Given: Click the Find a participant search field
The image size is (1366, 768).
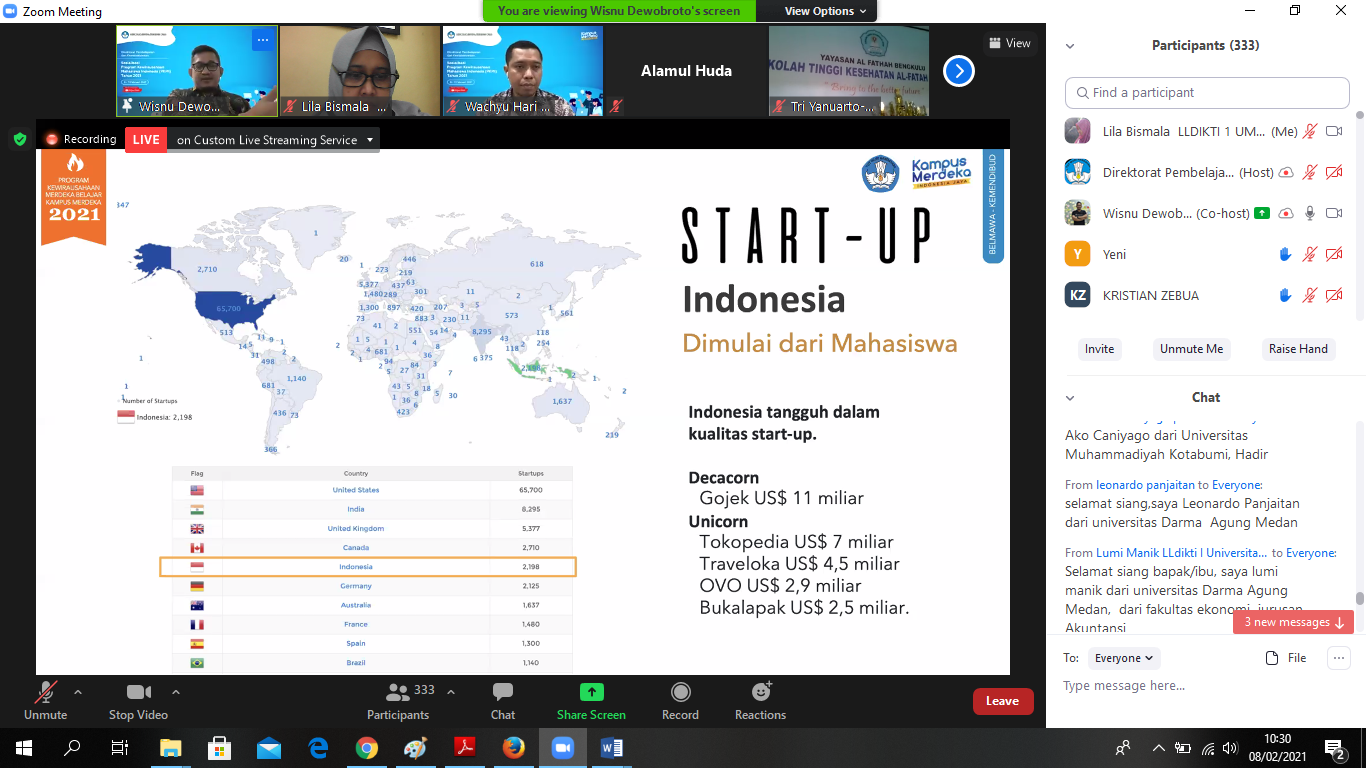Looking at the screenshot, I should coord(1207,93).
